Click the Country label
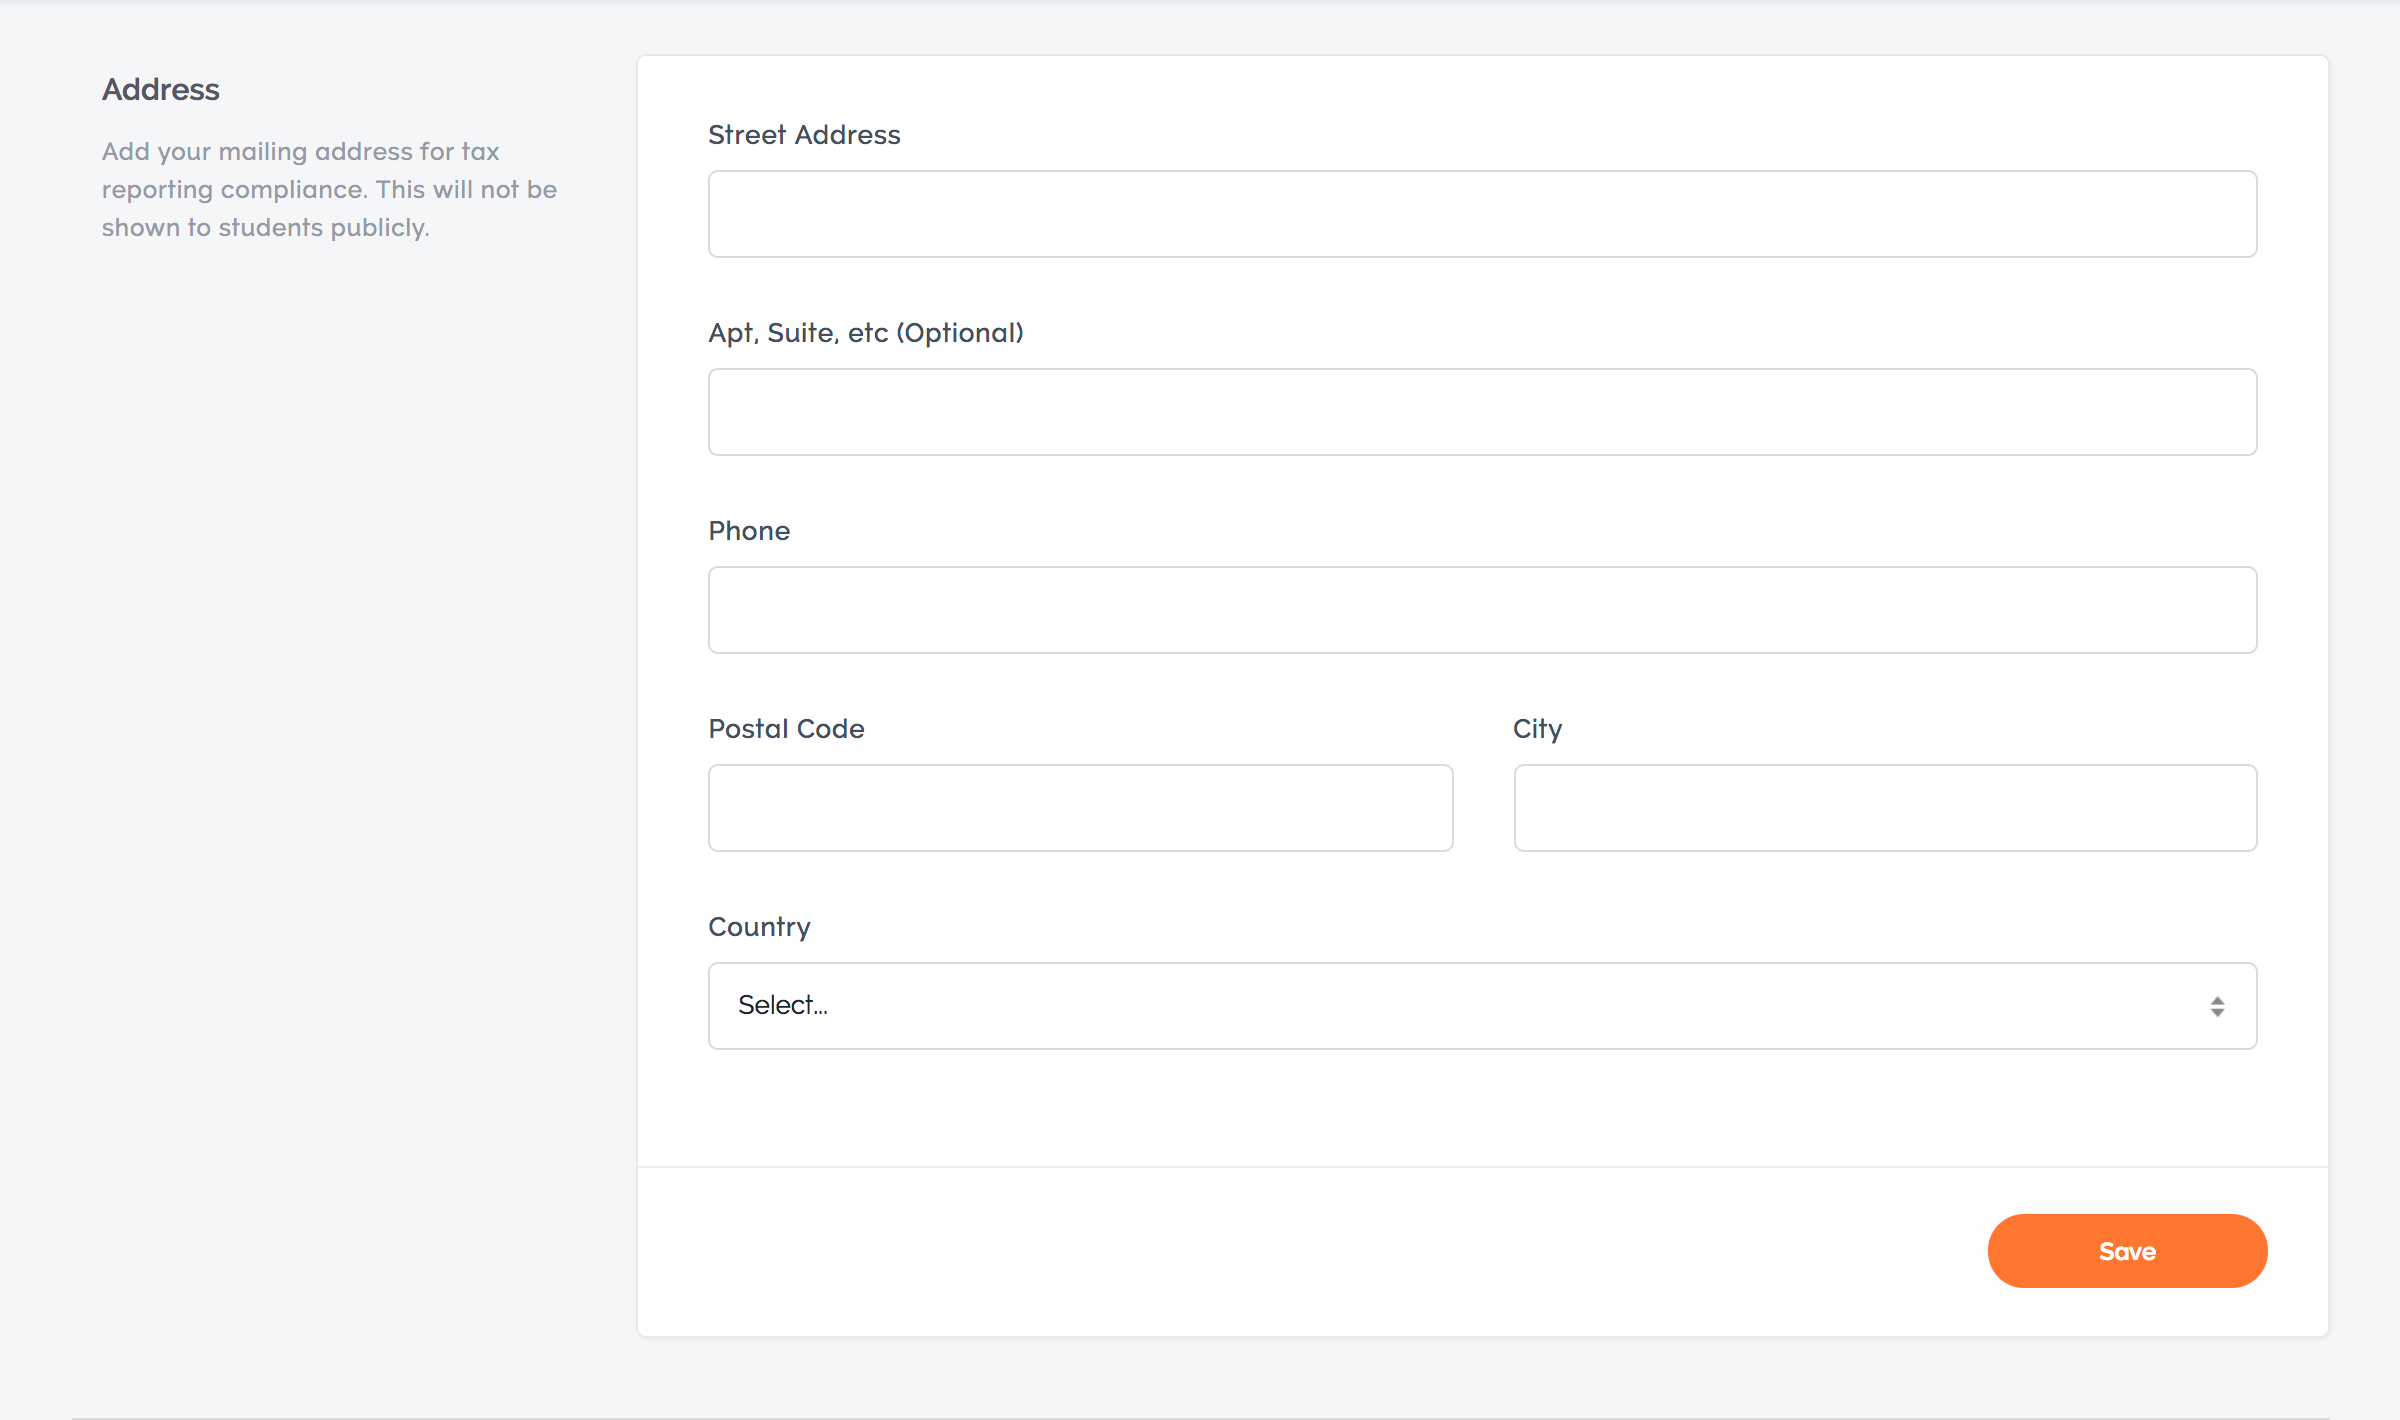Screen dimensions: 2400x1420 (759, 927)
